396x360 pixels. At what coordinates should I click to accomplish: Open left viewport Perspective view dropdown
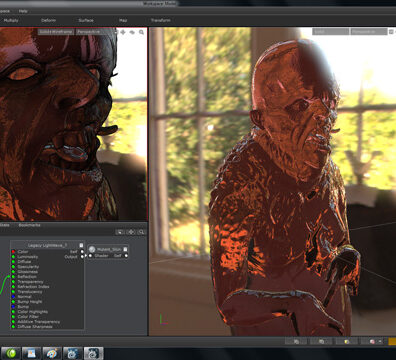(95, 32)
